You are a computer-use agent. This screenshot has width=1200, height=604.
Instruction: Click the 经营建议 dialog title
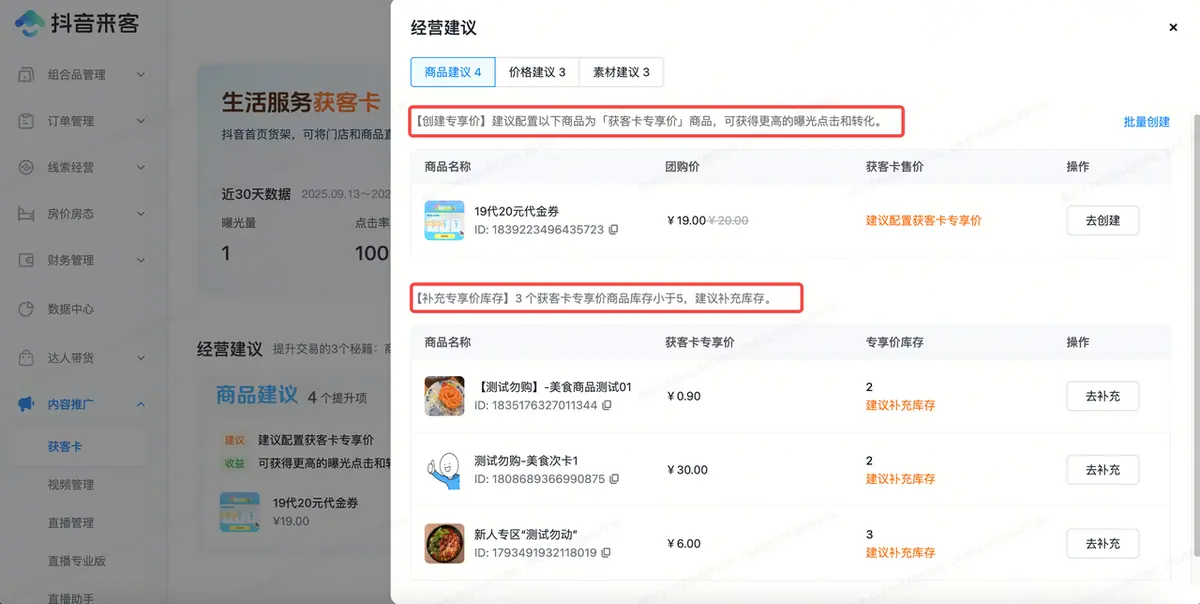coord(444,28)
